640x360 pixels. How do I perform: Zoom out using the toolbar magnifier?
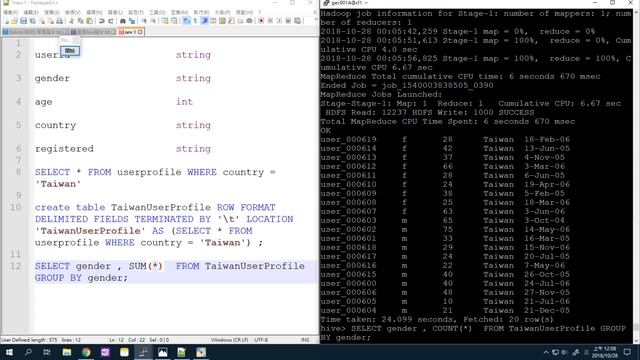coord(153,21)
